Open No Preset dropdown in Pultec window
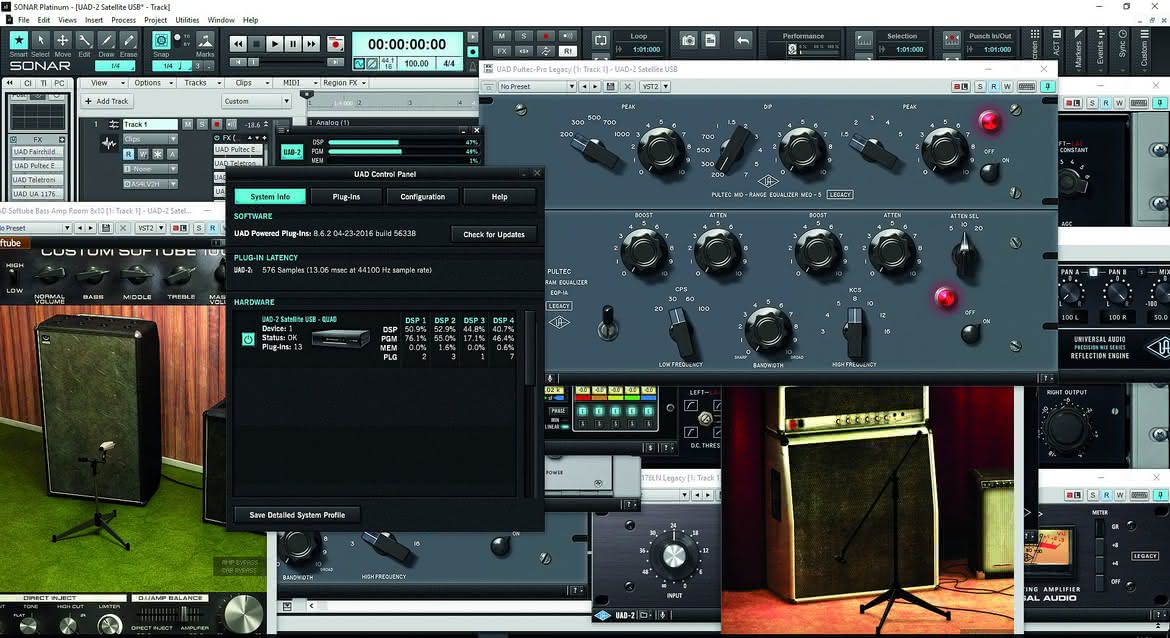This screenshot has height=638, width=1170. 536,87
